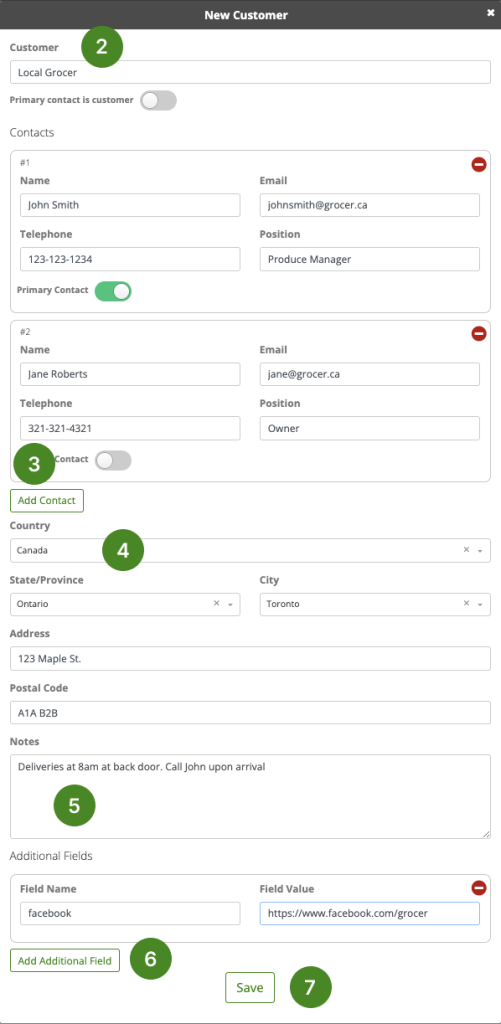Screen dimensions: 501x1024
Task: Toggle Primary contact is customer switch
Action: pyautogui.click(x=158, y=101)
